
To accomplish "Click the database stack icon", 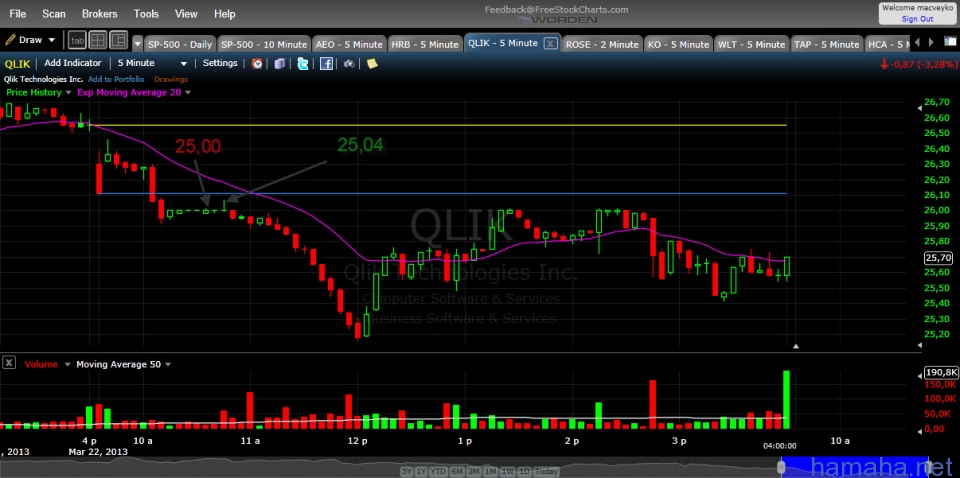I will (280, 63).
